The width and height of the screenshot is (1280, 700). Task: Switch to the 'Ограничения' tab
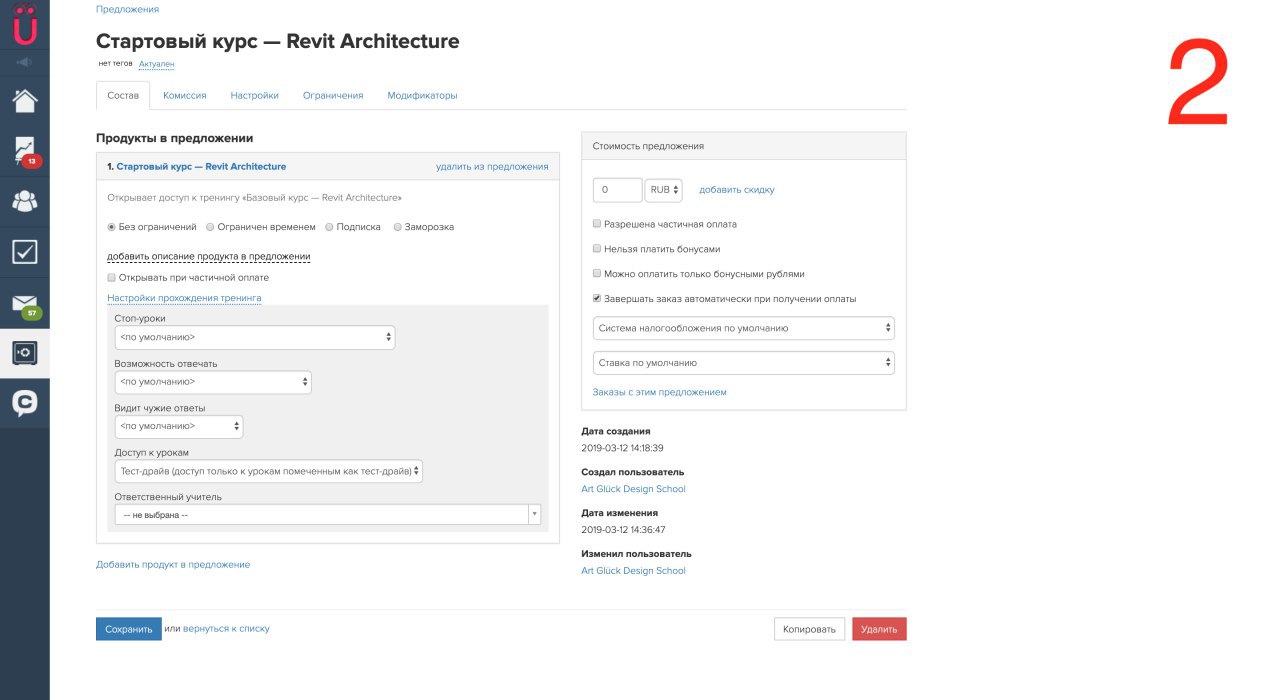(x=333, y=95)
